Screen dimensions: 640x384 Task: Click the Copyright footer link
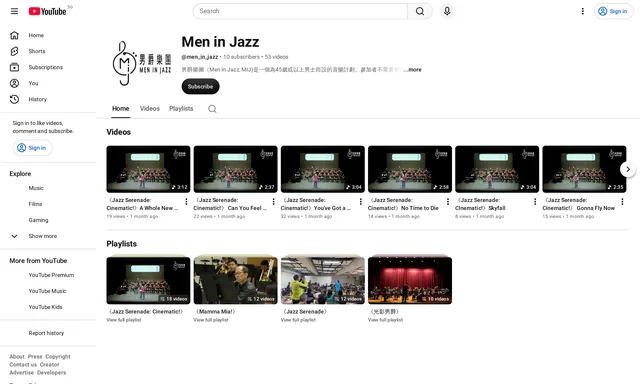(58, 357)
